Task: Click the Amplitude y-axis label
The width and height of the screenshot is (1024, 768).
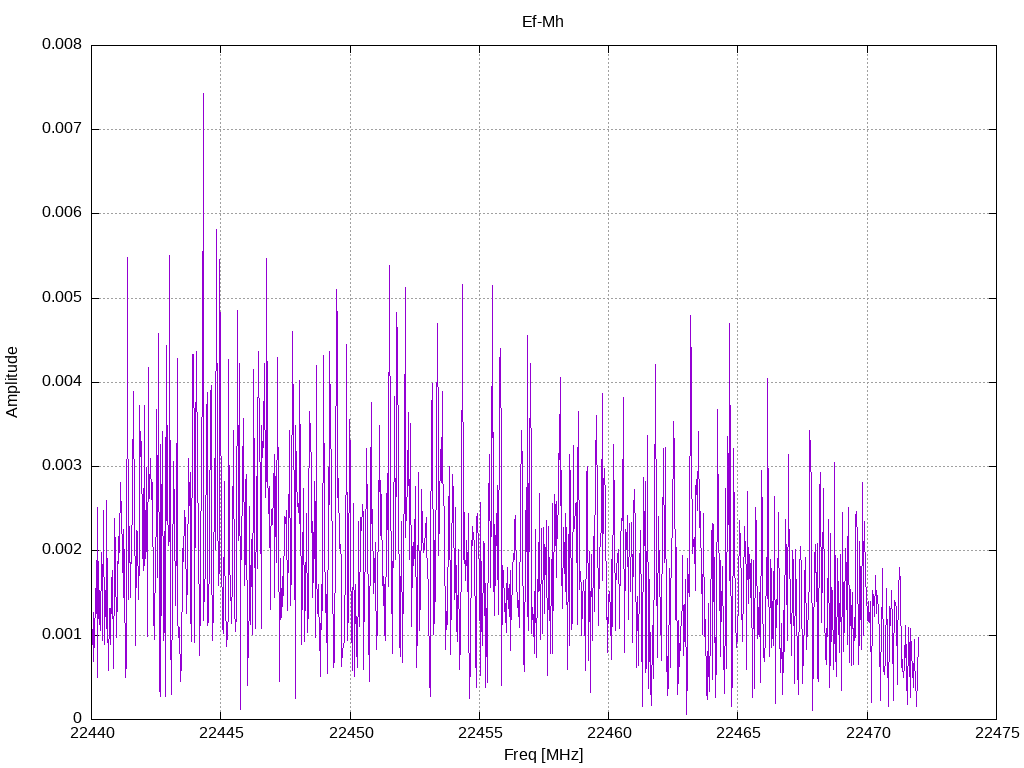Action: click(12, 381)
